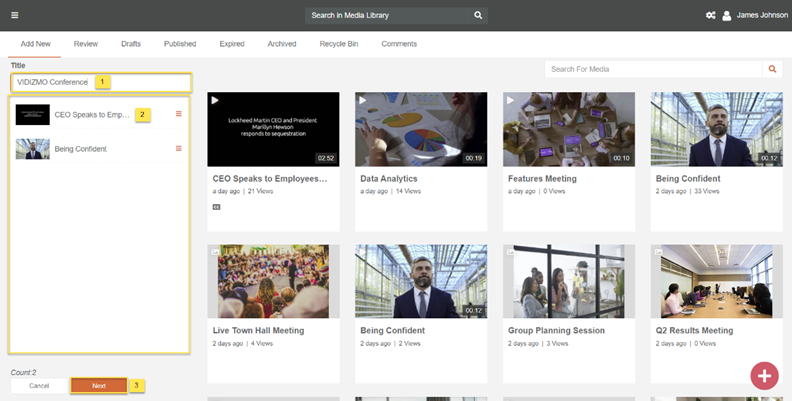Click reorder handle for Being Confident item
Screen dimensions: 792x401
[179, 149]
